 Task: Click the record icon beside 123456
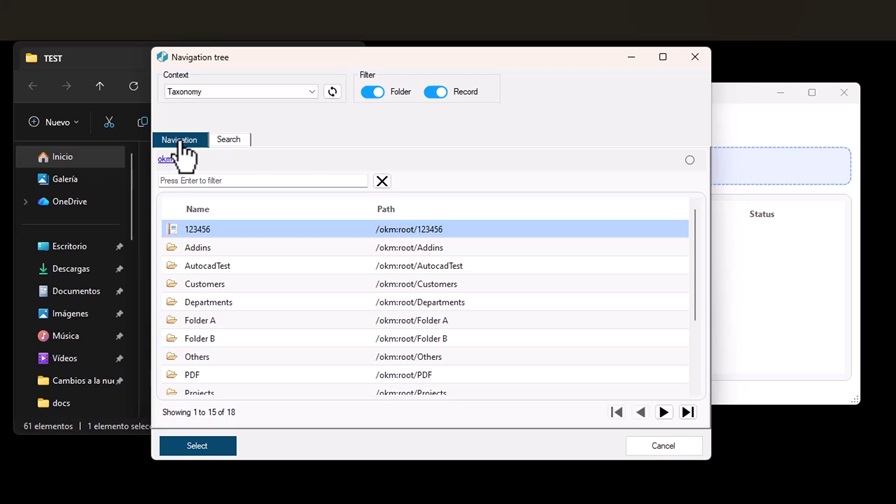(x=172, y=229)
